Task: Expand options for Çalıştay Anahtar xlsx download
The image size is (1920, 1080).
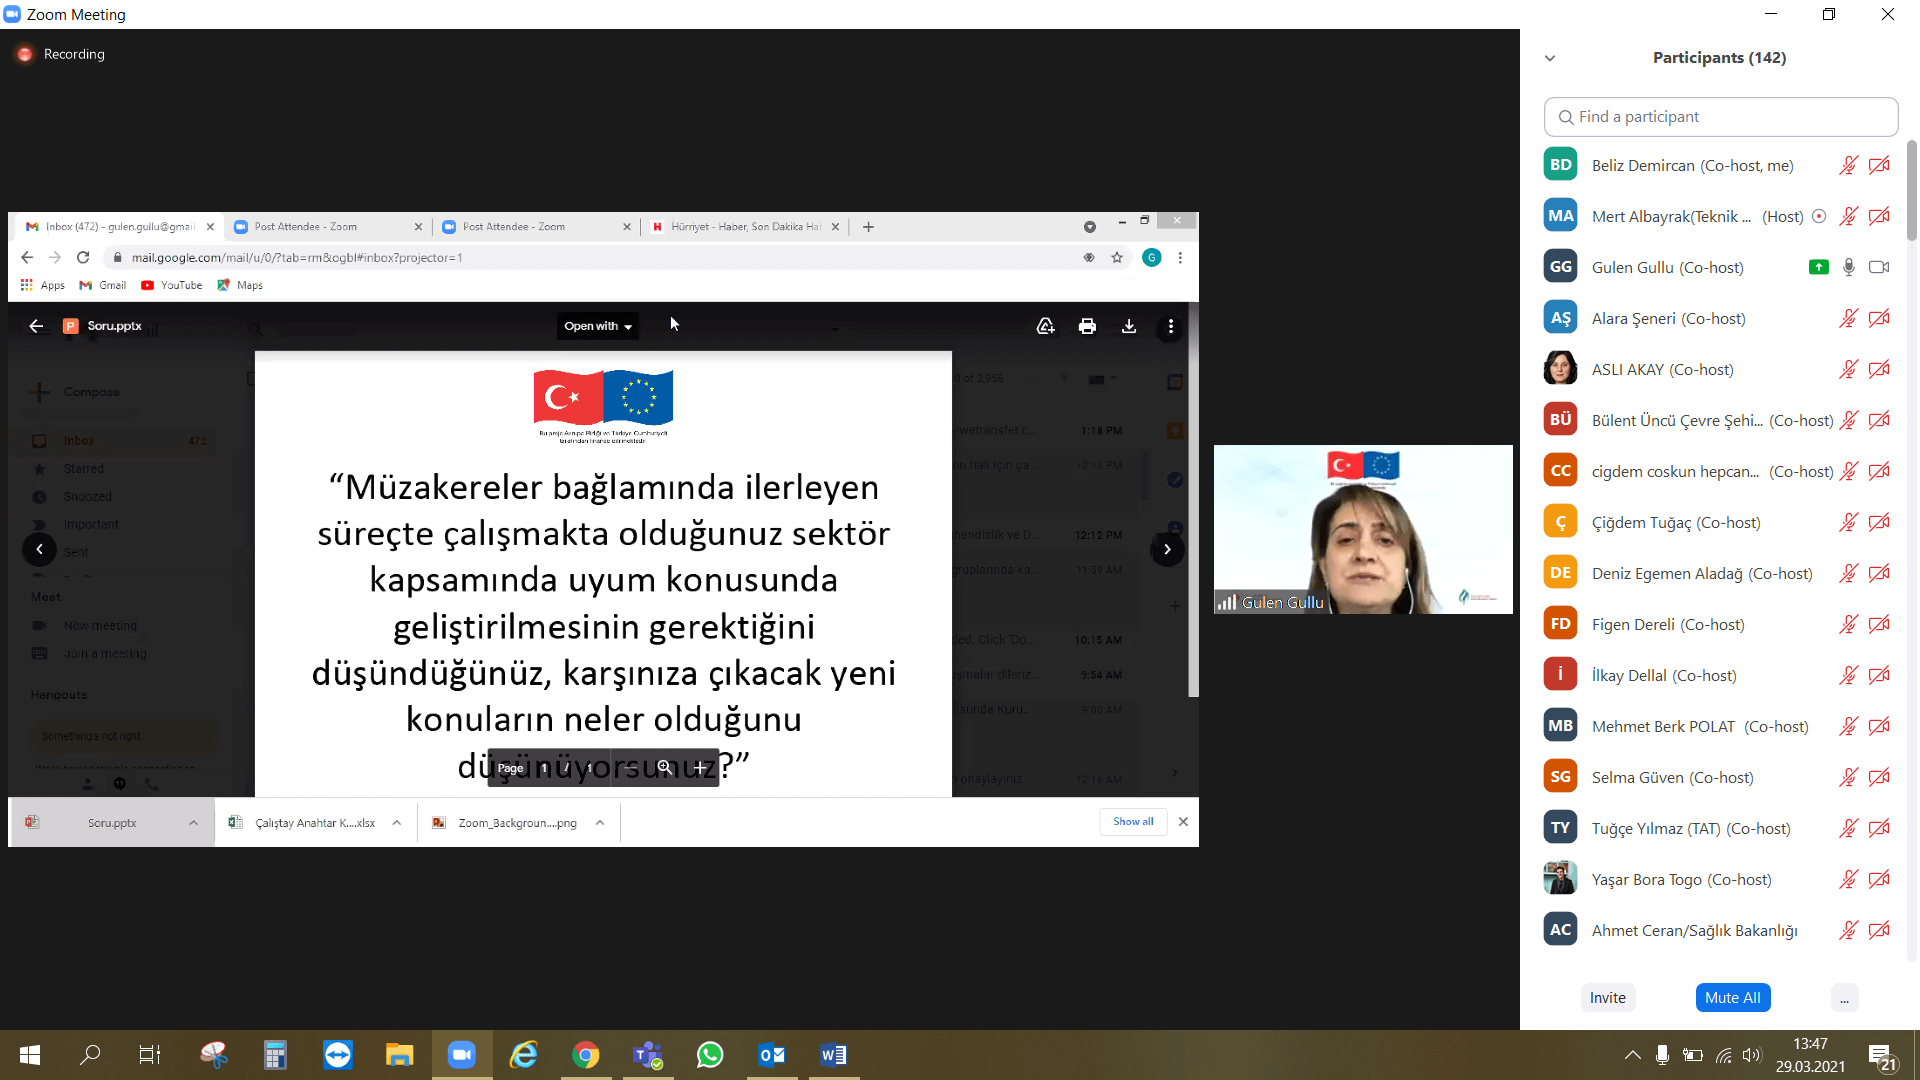Action: coord(397,823)
